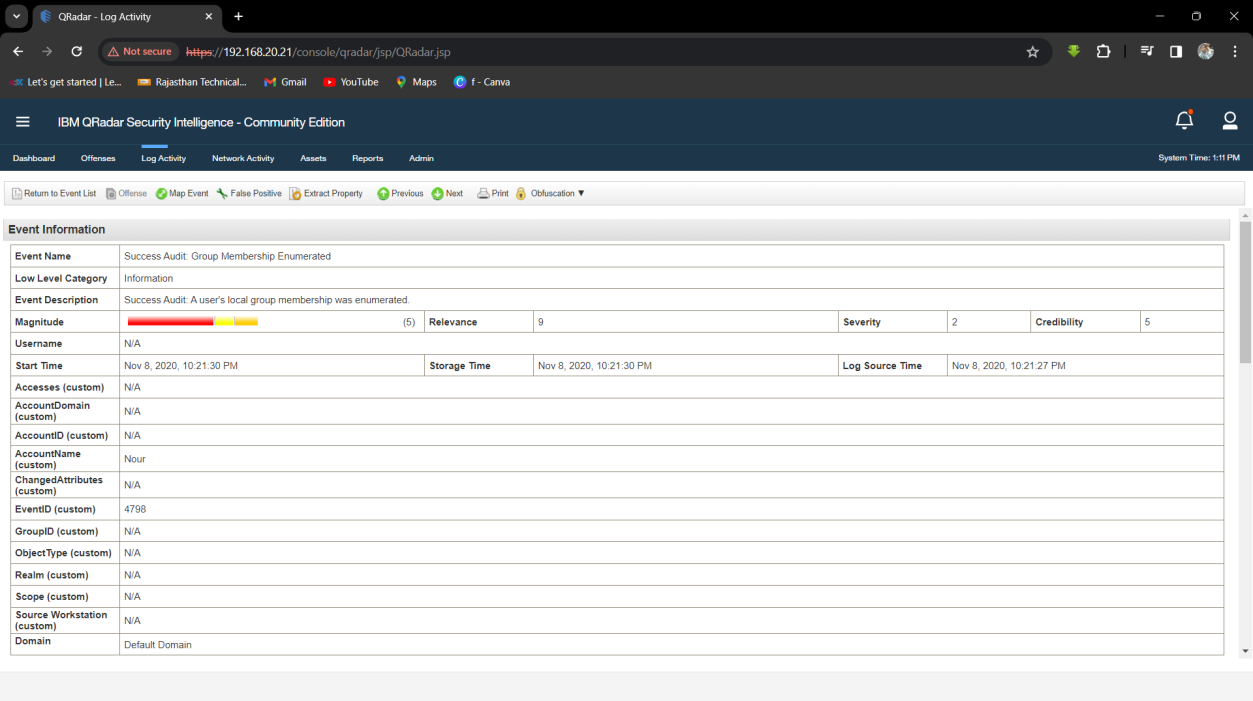Print the event details
This screenshot has height=701, width=1253.
click(x=493, y=194)
